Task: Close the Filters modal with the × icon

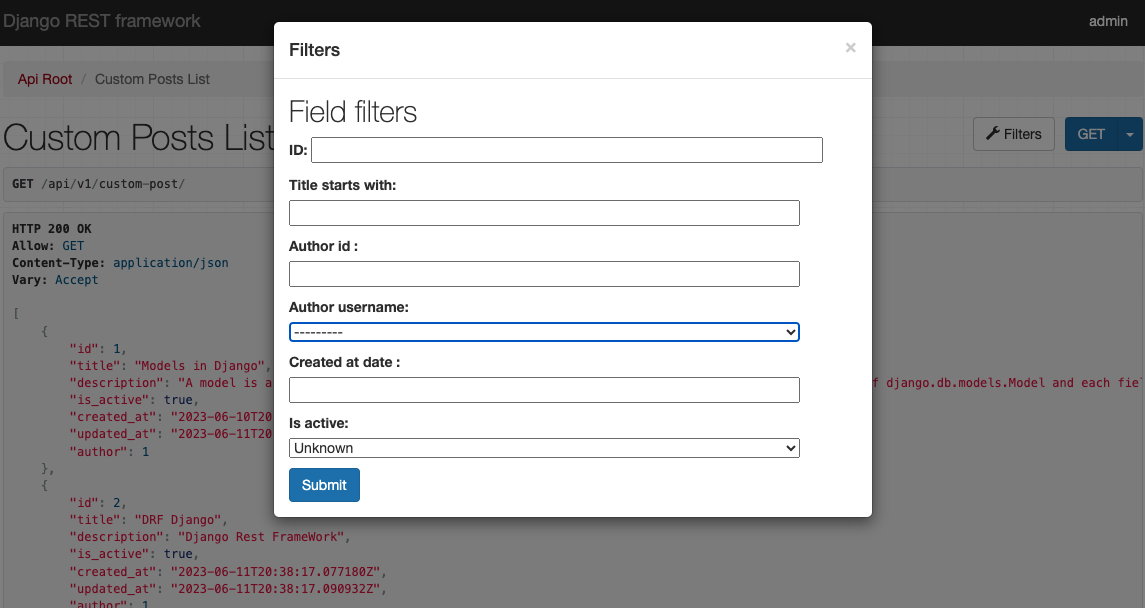Action: click(x=850, y=47)
